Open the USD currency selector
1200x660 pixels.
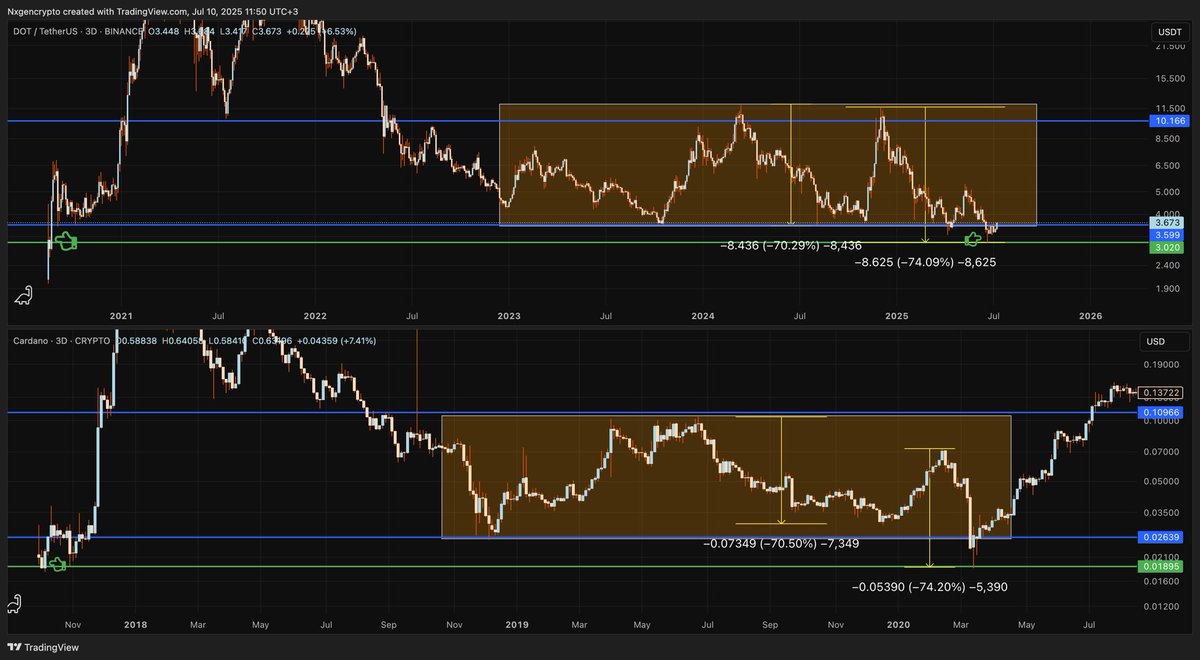pos(1165,341)
